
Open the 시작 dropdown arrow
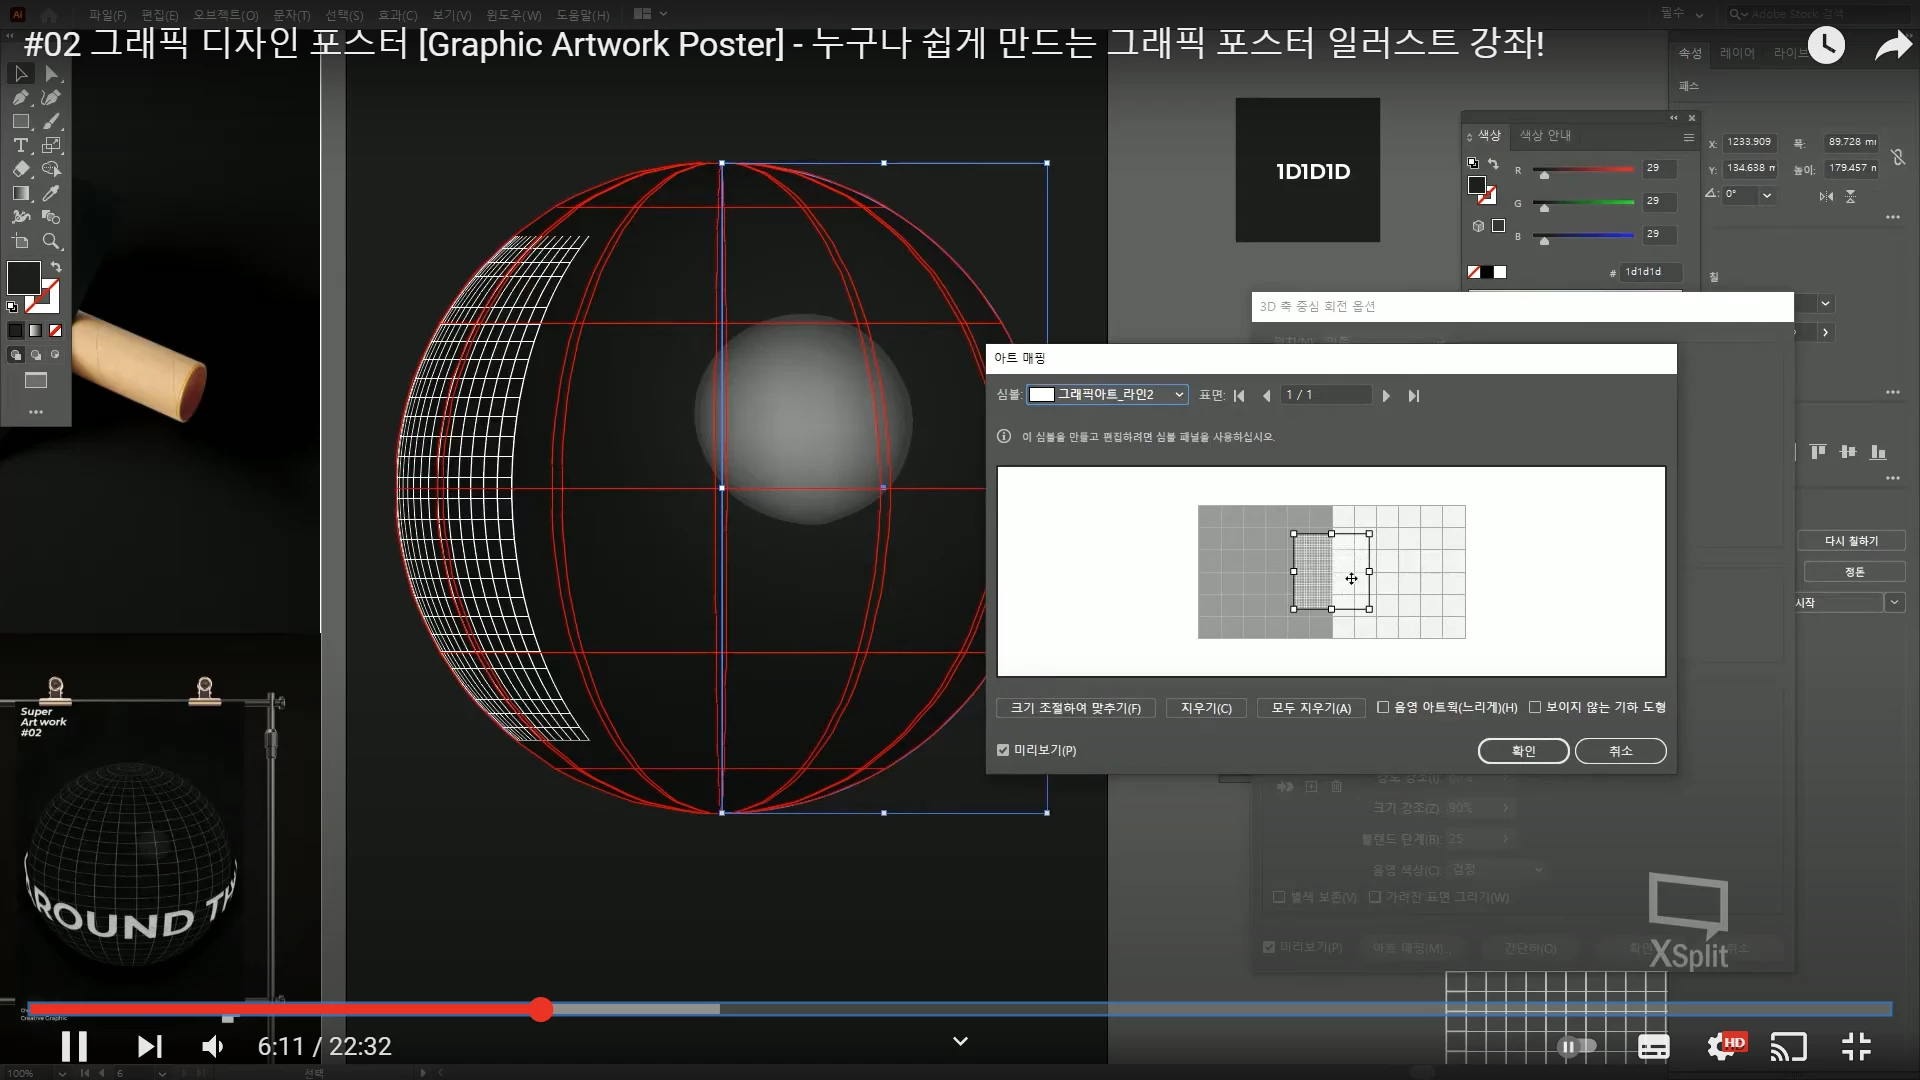click(1894, 602)
